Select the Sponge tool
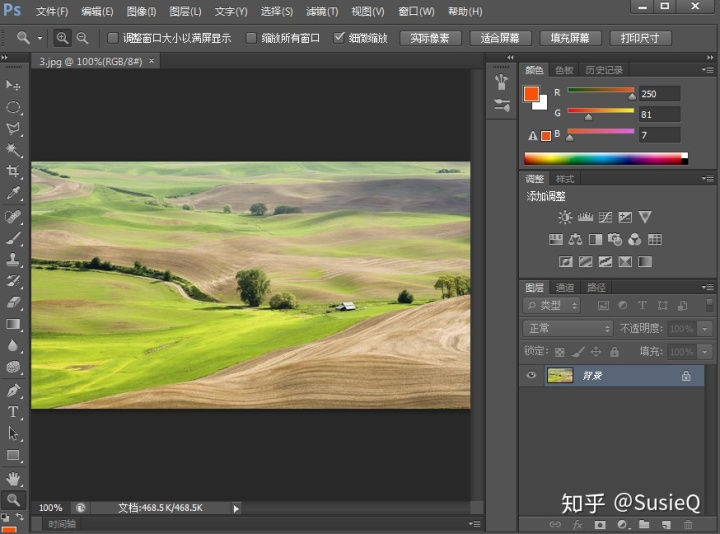Viewport: 720px width, 534px height. 13,367
